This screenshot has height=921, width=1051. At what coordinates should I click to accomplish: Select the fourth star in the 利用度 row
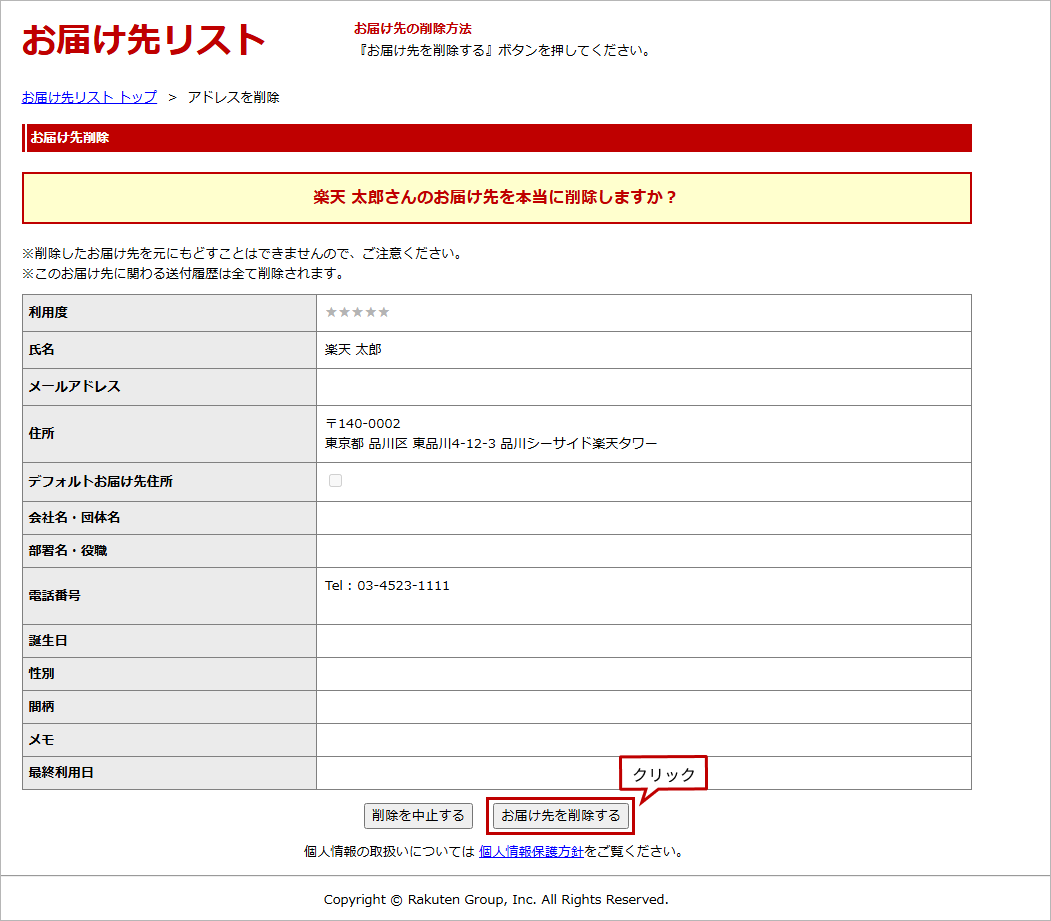pos(371,312)
